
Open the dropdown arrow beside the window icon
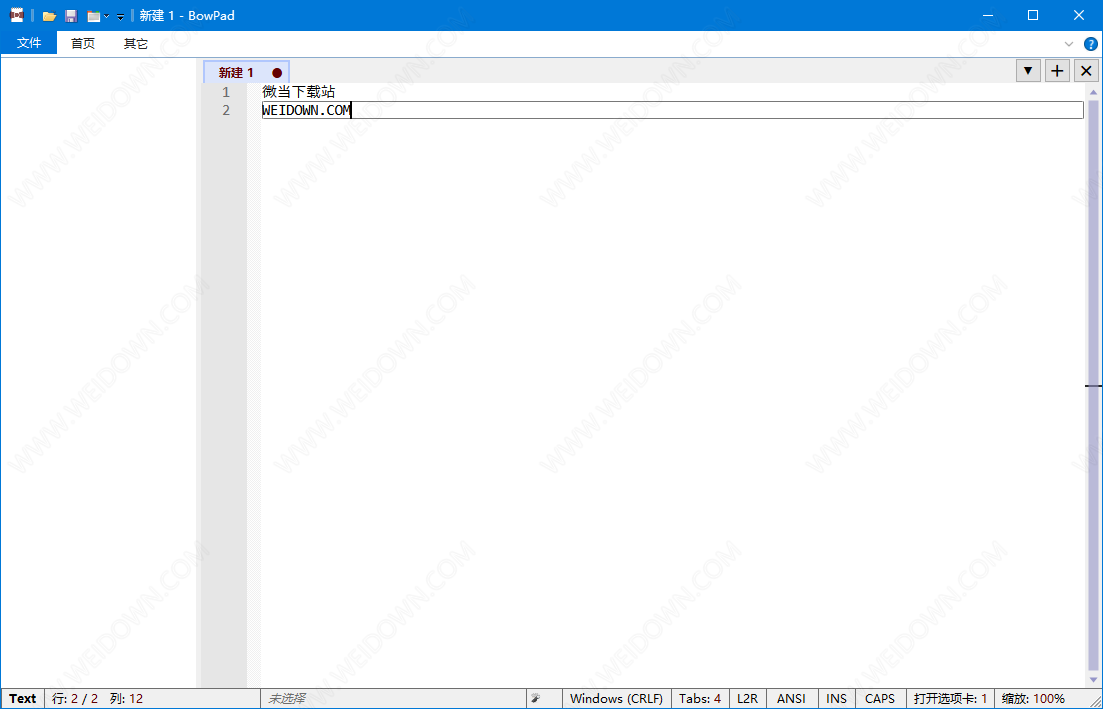pyautogui.click(x=106, y=15)
